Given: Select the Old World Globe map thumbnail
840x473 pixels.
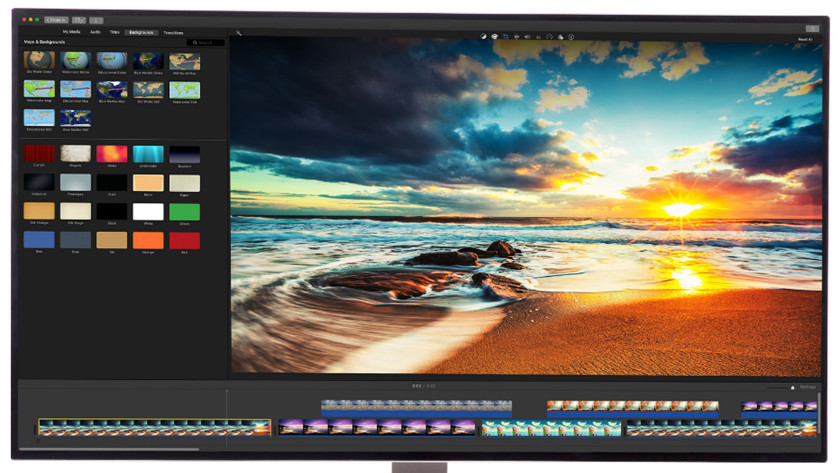Looking at the screenshot, I should click(x=39, y=62).
